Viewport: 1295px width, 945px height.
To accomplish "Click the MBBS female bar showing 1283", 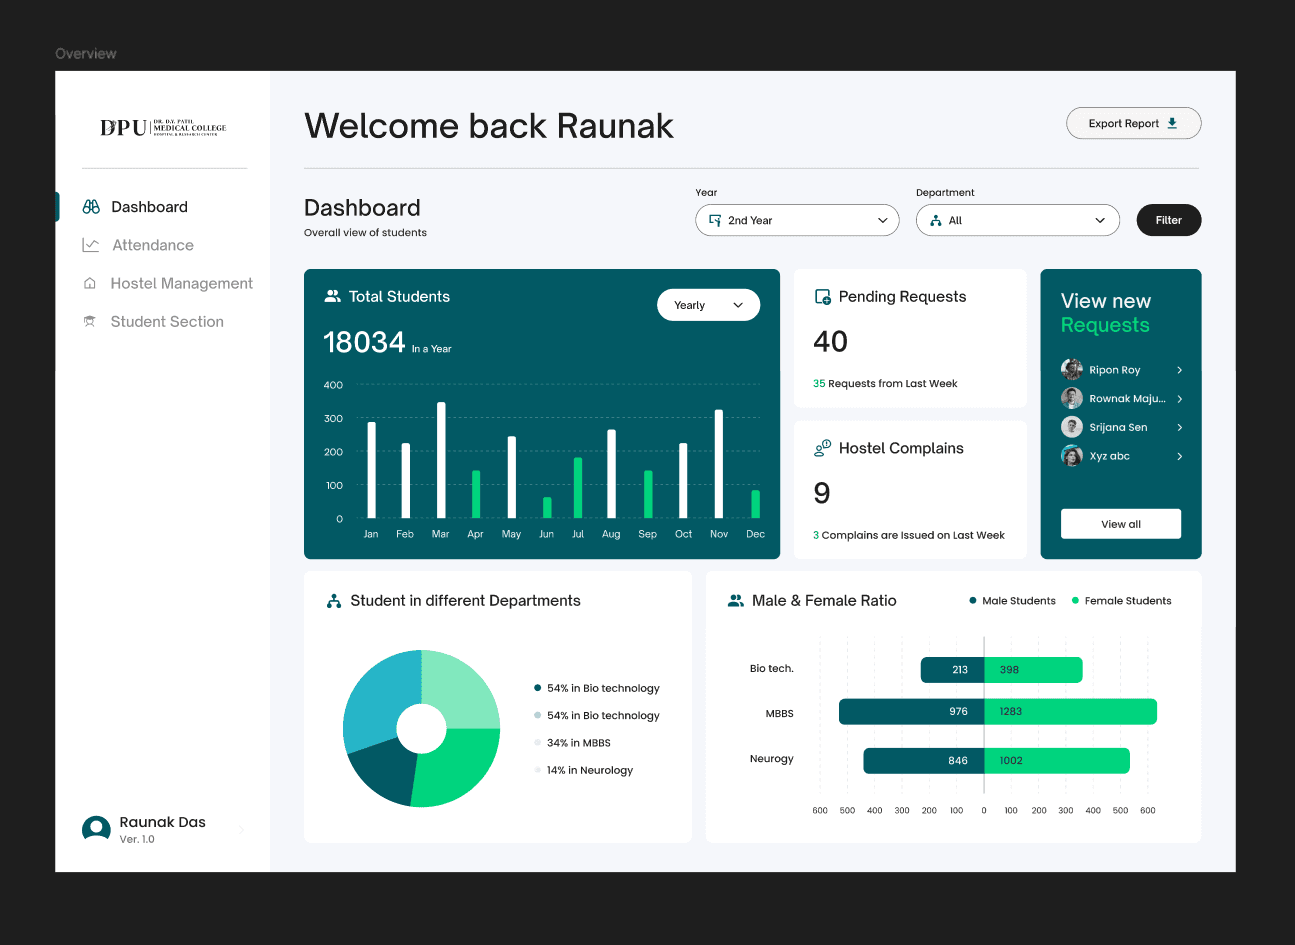I will [1071, 712].
